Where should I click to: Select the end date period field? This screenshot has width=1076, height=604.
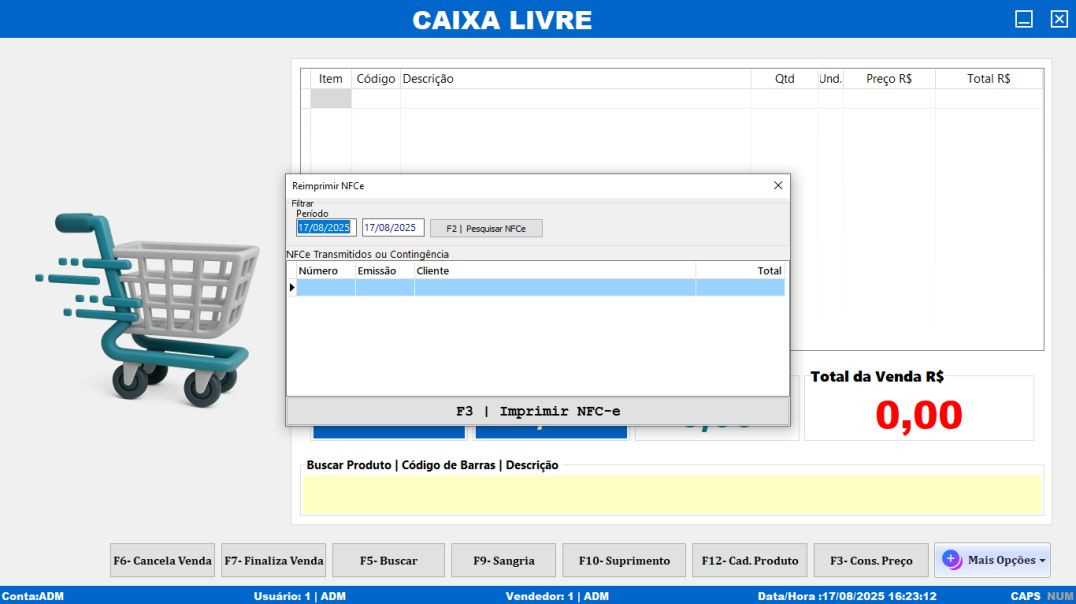point(393,228)
